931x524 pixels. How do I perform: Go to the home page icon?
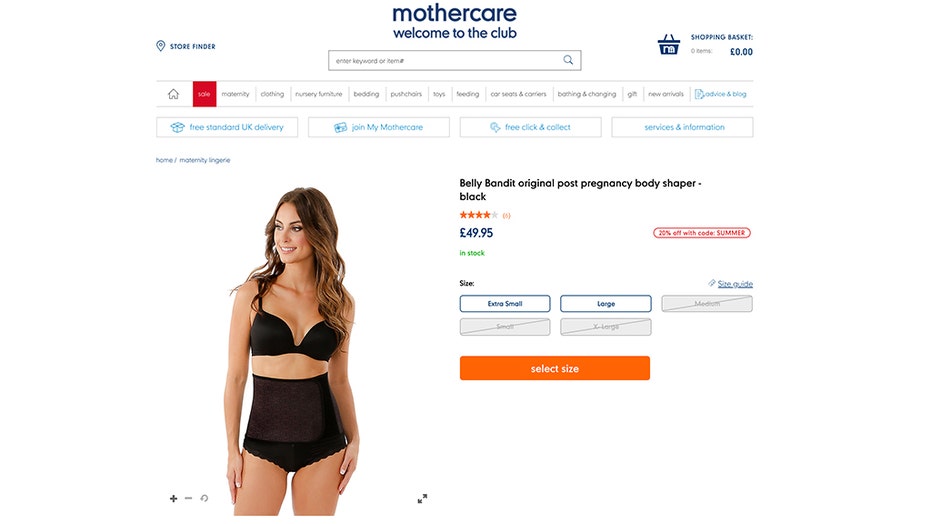tap(173, 94)
